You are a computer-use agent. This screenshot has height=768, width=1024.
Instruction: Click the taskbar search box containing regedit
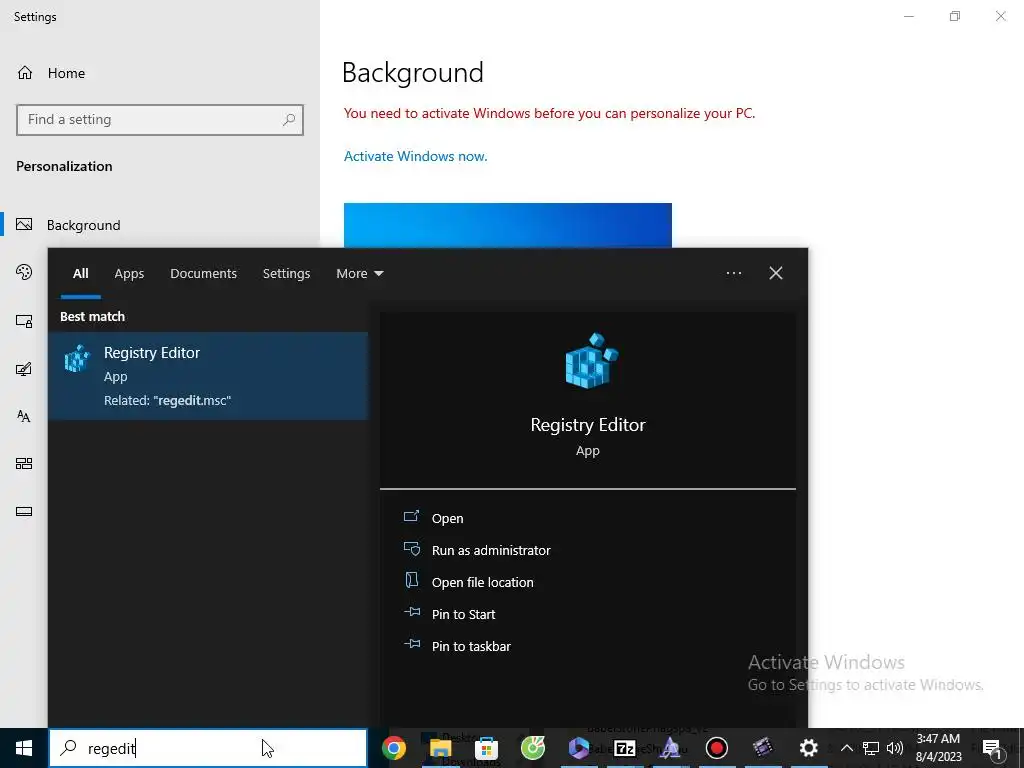point(208,748)
